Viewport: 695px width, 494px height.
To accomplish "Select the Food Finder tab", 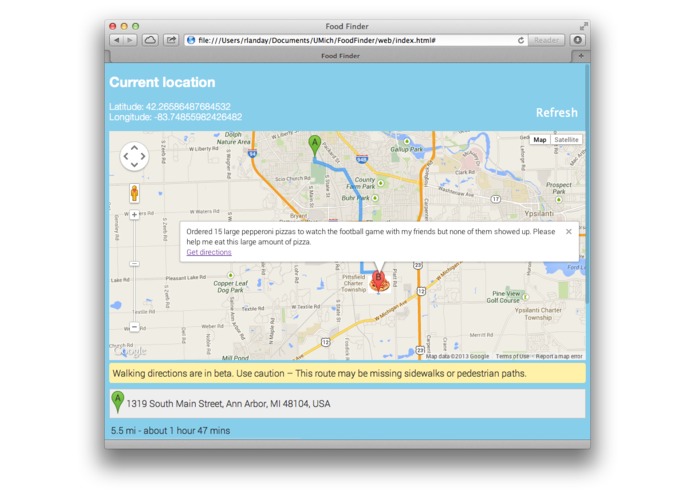I will 340,56.
